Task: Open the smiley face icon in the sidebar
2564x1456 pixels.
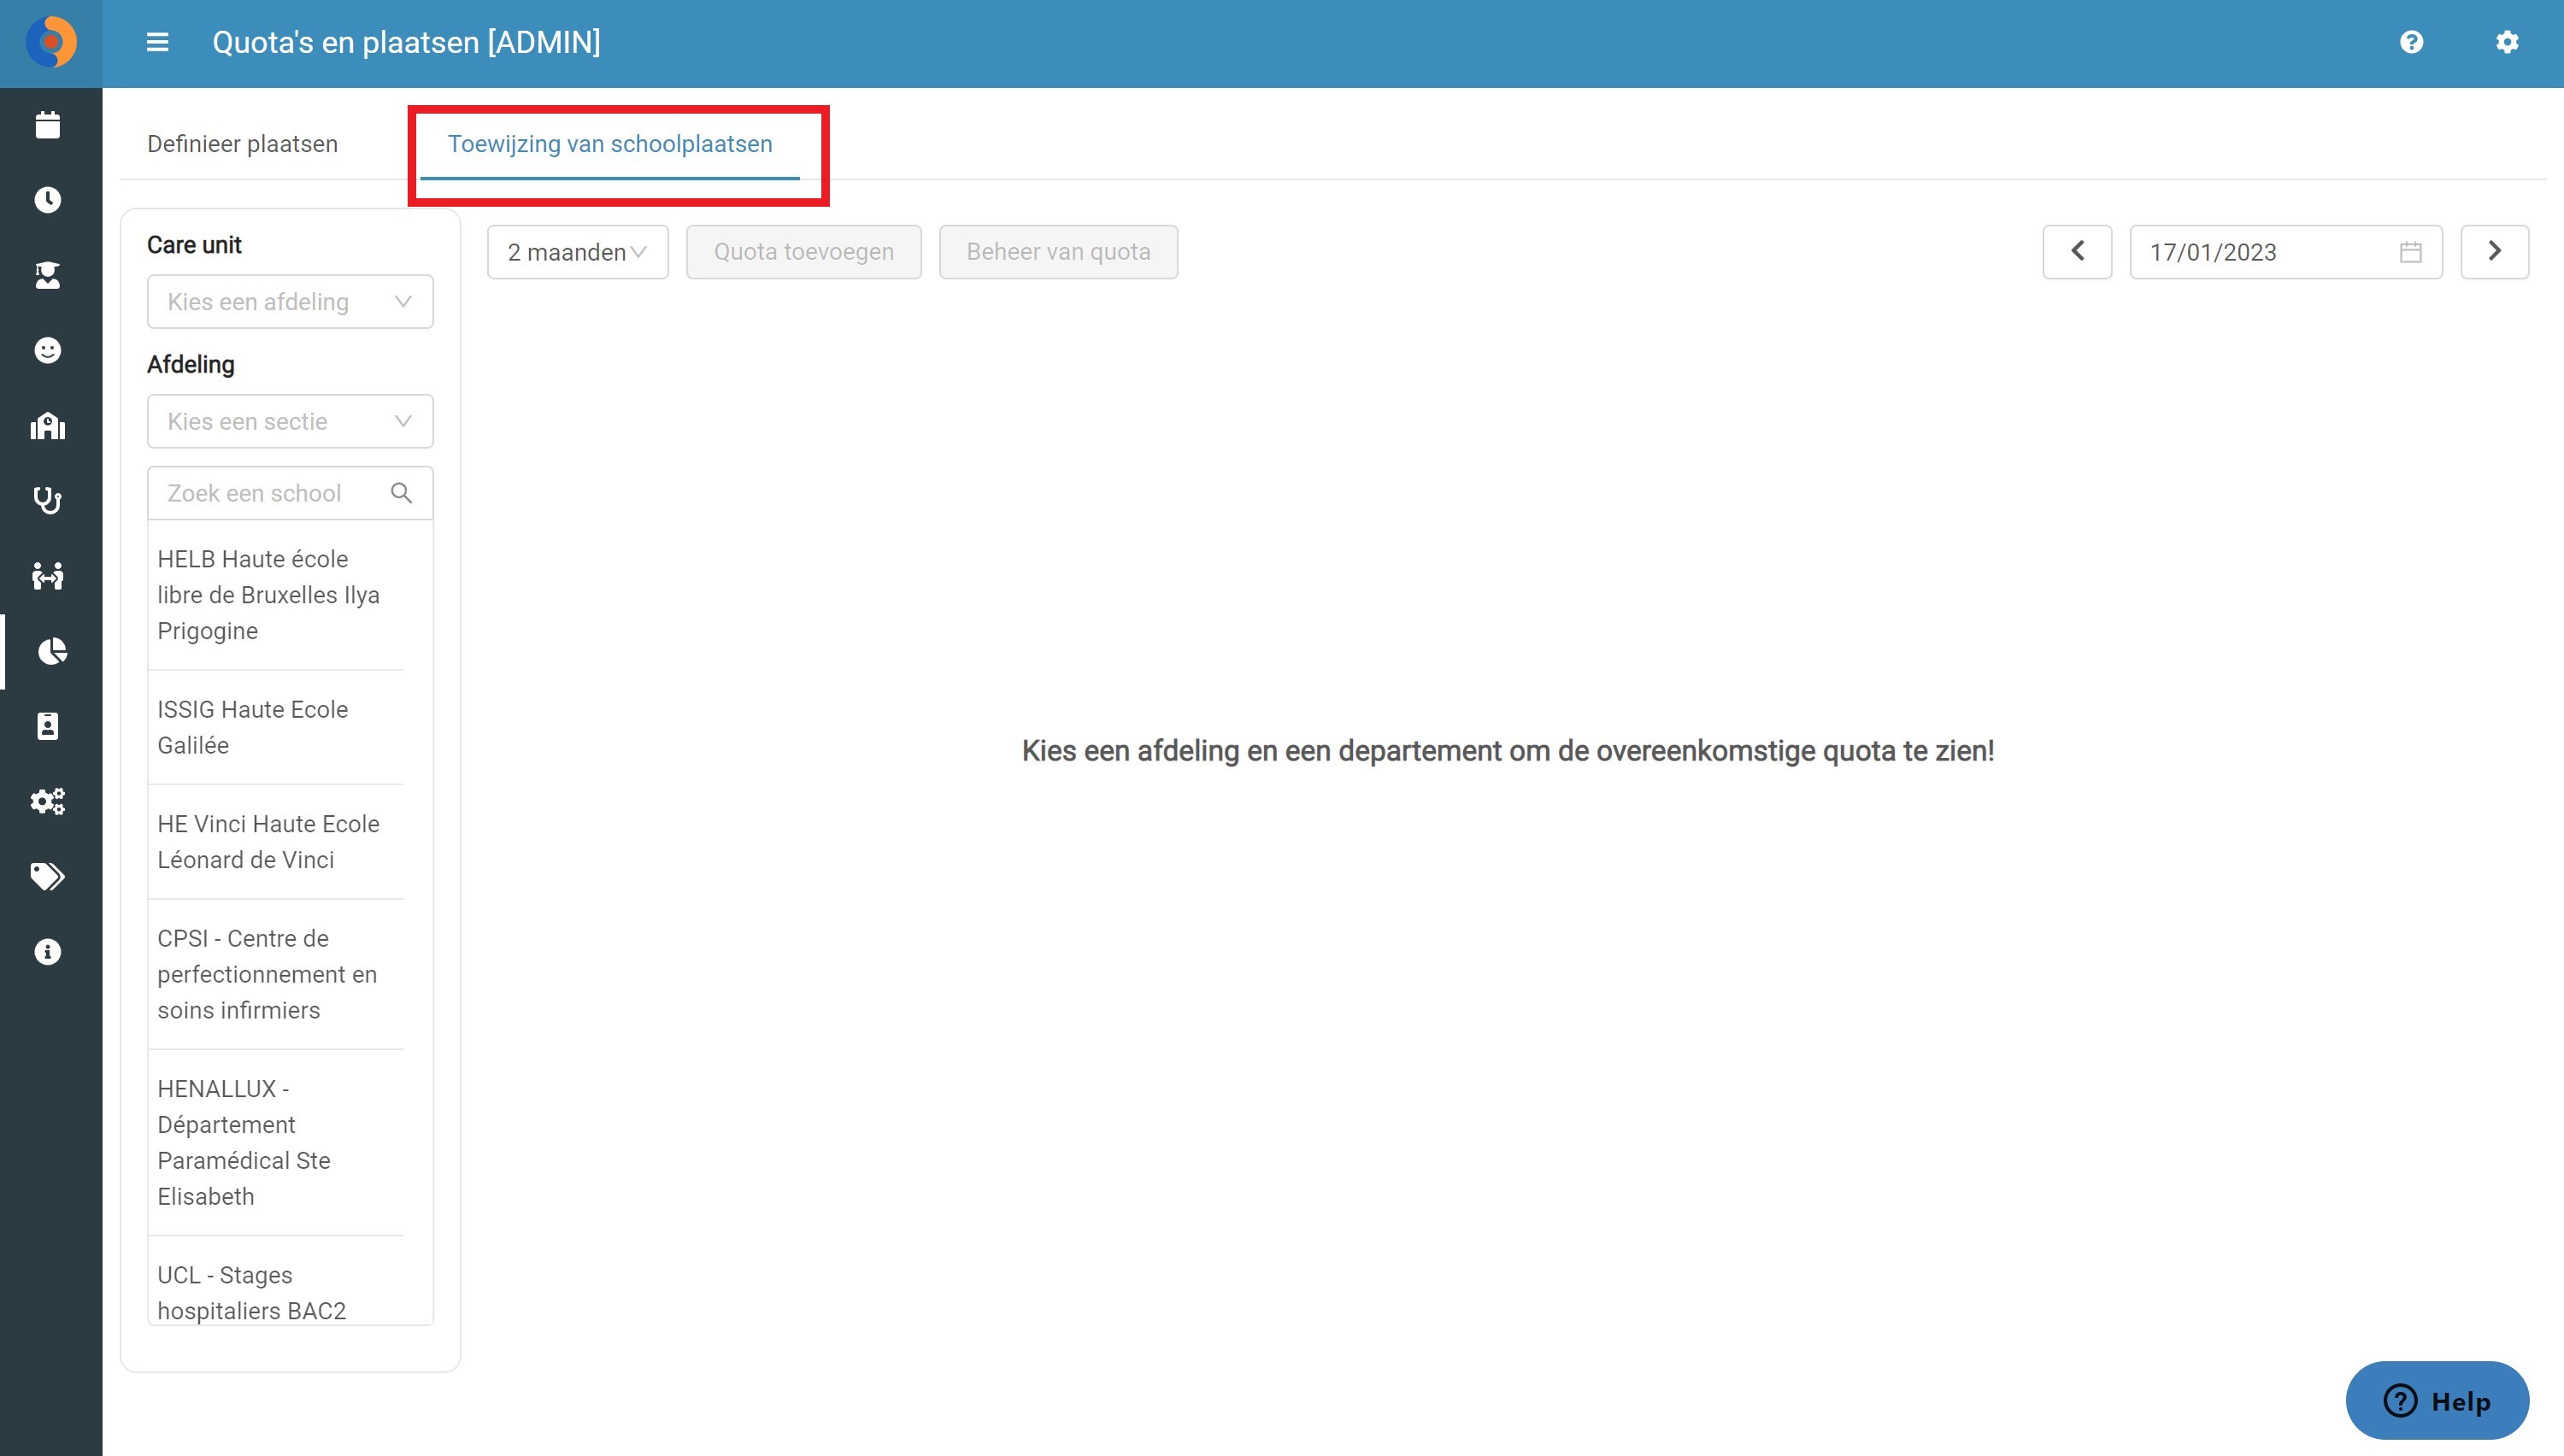Action: click(x=48, y=350)
